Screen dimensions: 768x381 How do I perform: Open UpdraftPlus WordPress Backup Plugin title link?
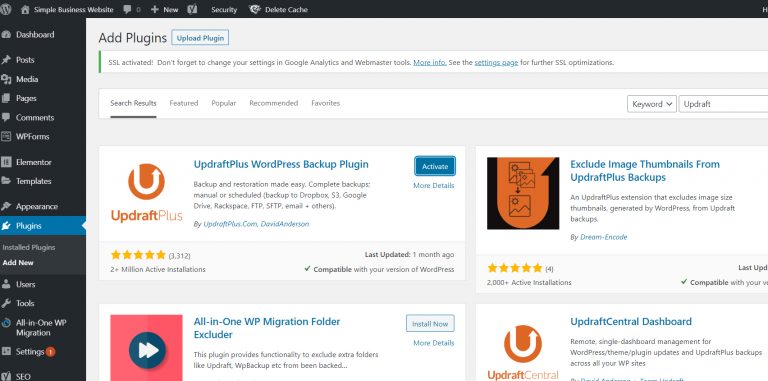[281, 165]
